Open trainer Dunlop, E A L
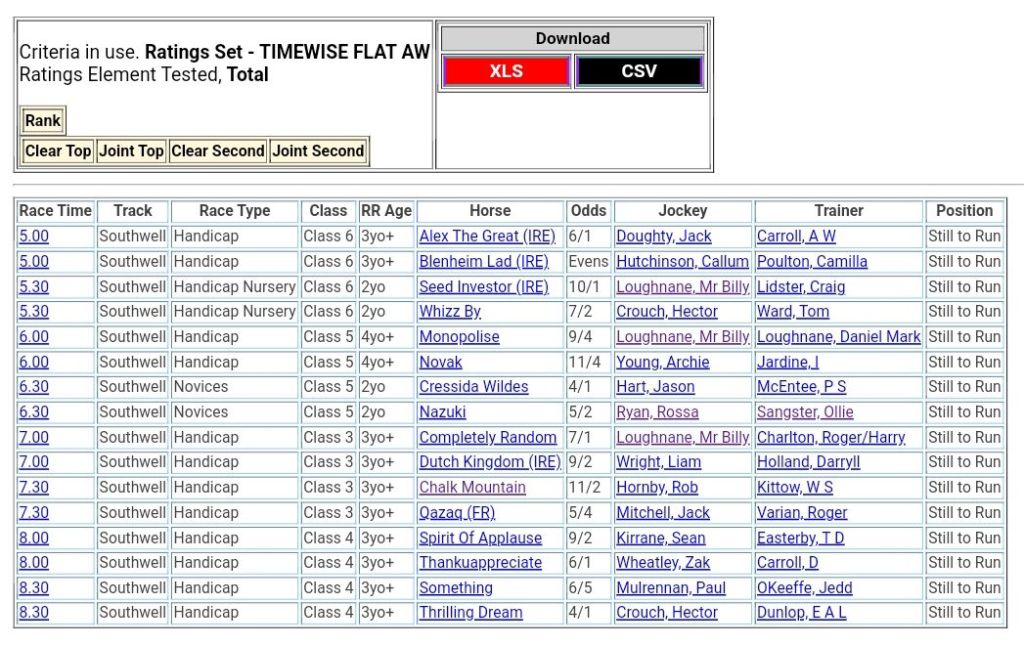1024x646 pixels. click(x=801, y=613)
